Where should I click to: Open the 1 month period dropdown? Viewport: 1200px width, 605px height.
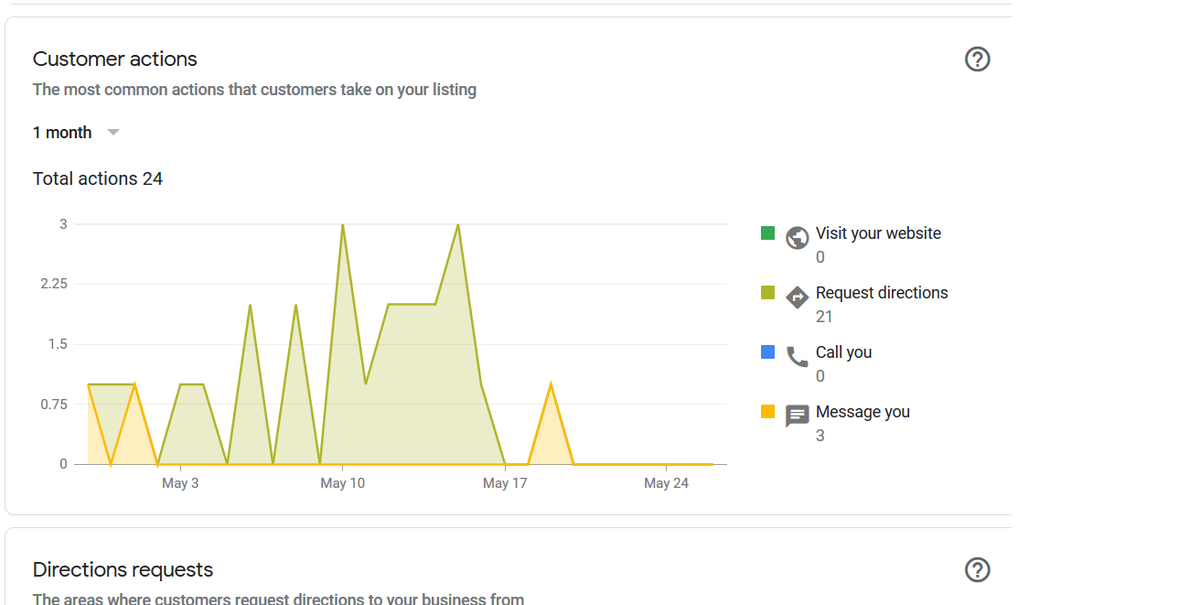point(76,132)
